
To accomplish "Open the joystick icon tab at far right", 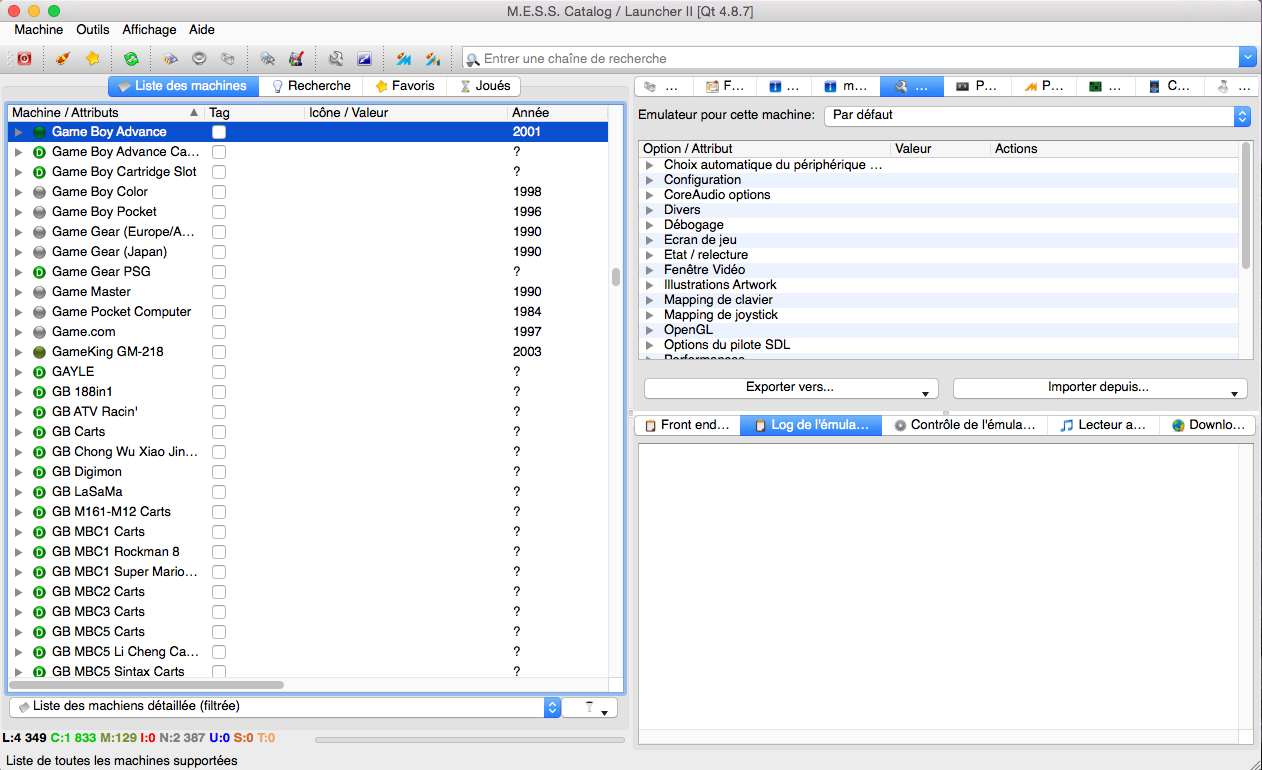I will (x=1232, y=87).
